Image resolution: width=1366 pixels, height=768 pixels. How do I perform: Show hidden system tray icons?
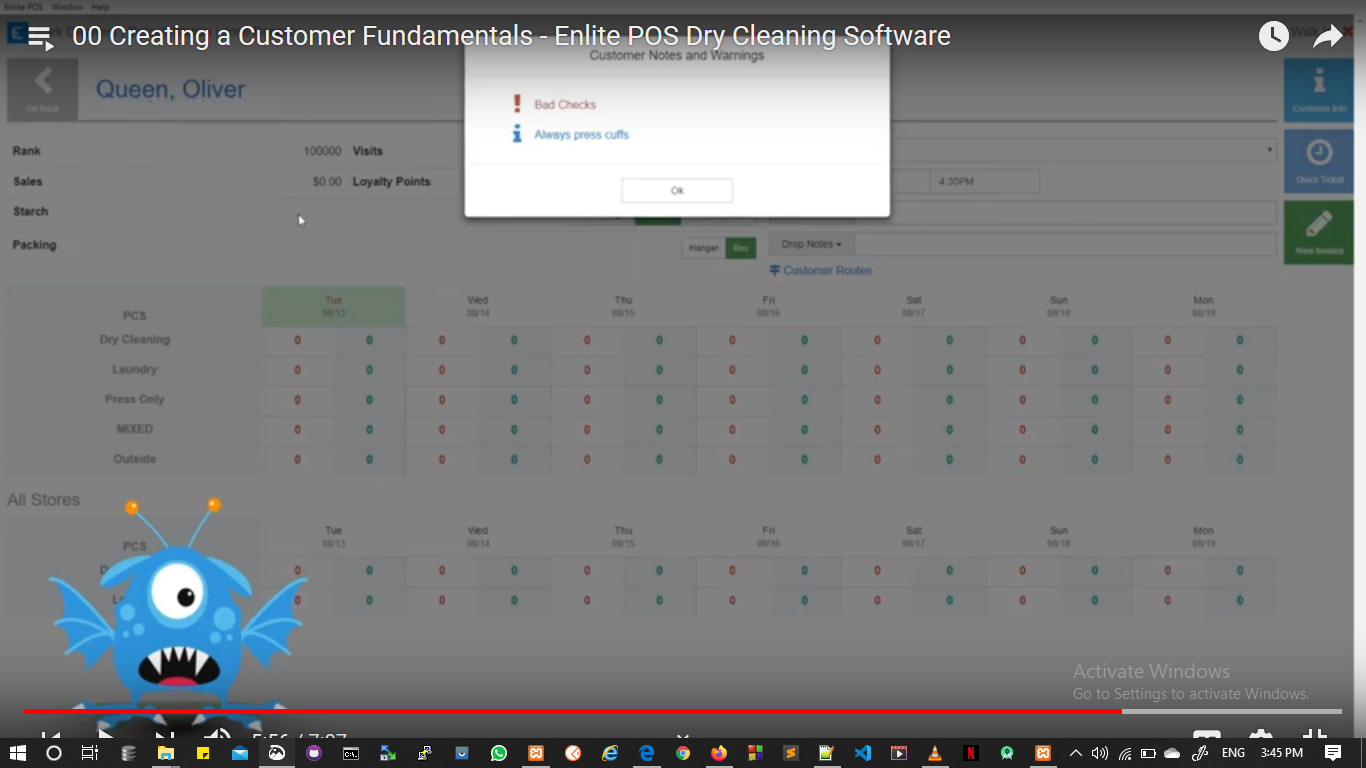[1076, 753]
